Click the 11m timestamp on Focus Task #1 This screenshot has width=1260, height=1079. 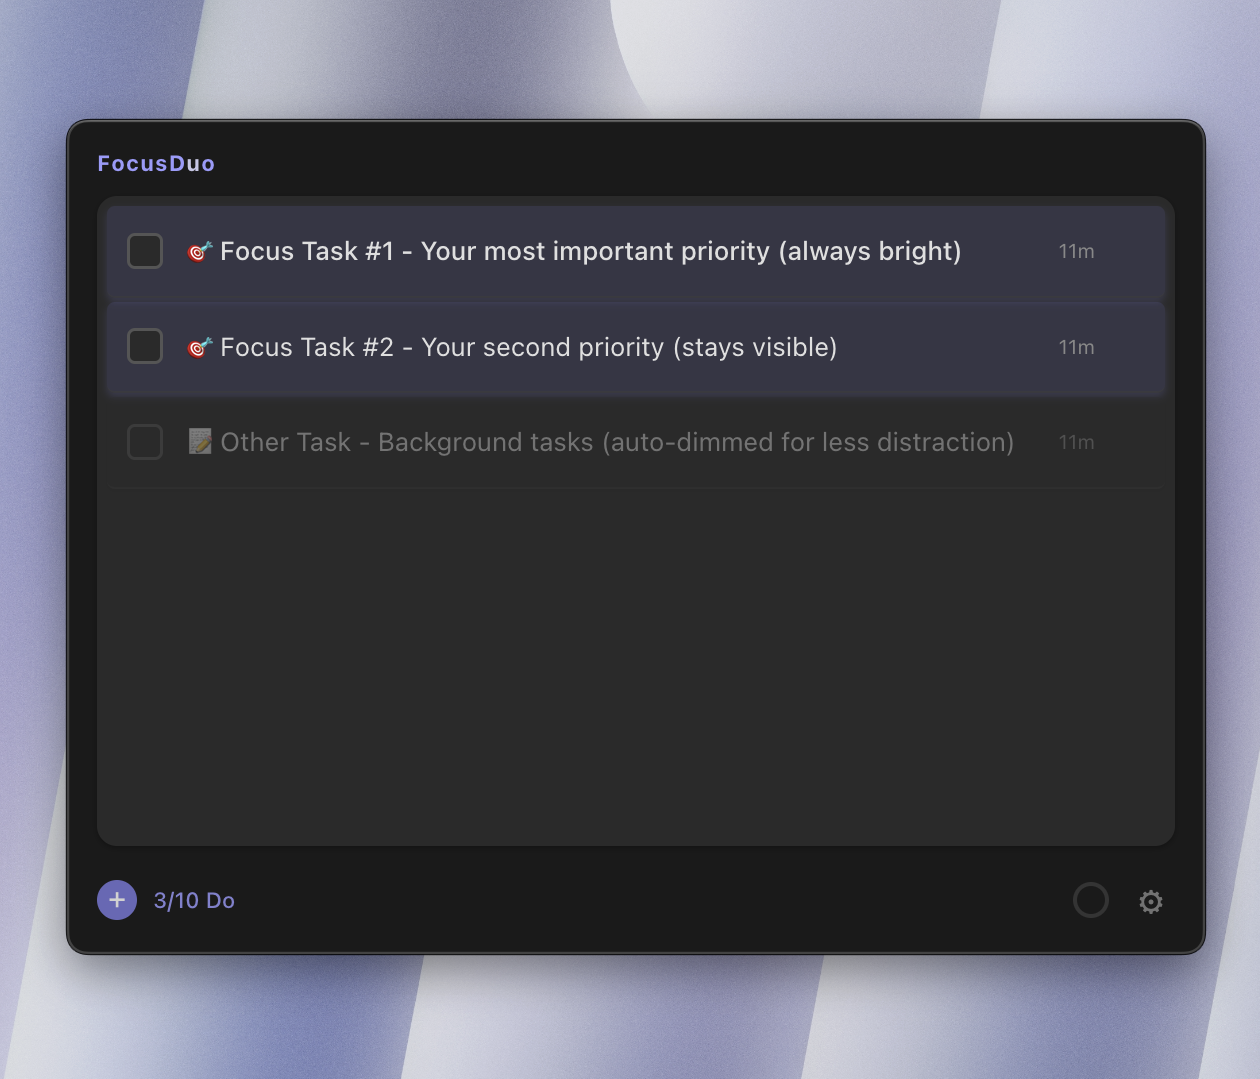[x=1077, y=251]
